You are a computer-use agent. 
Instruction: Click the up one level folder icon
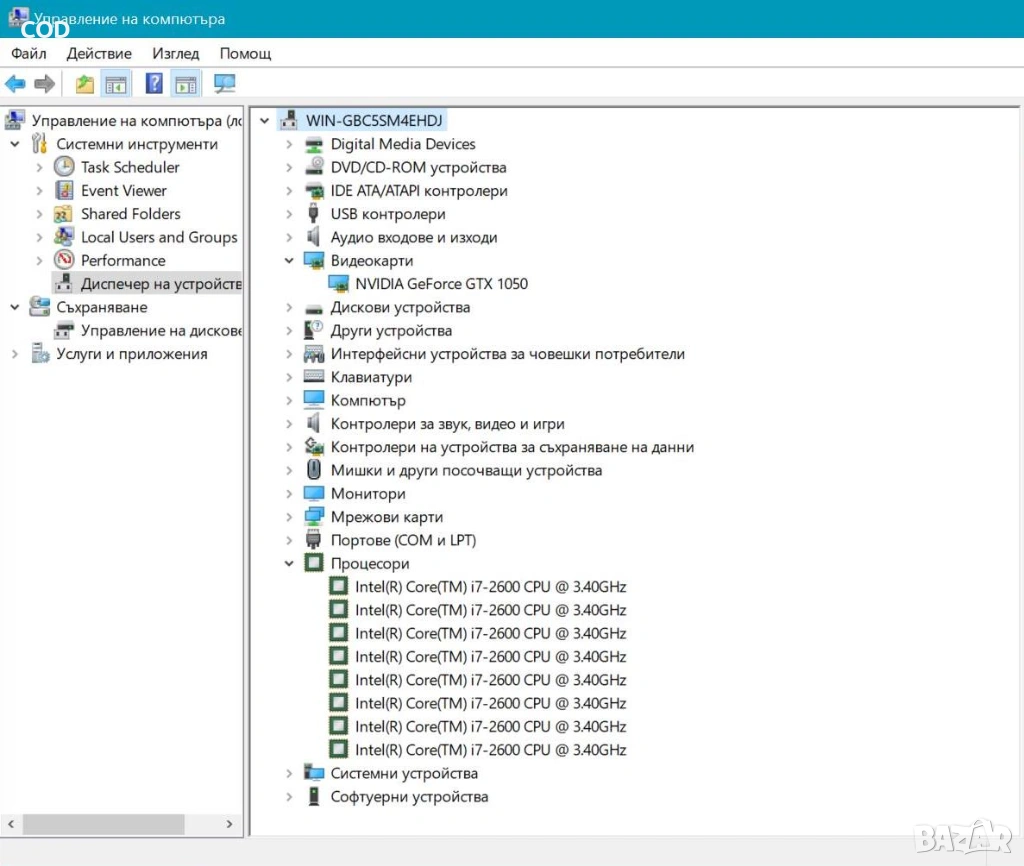click(85, 84)
